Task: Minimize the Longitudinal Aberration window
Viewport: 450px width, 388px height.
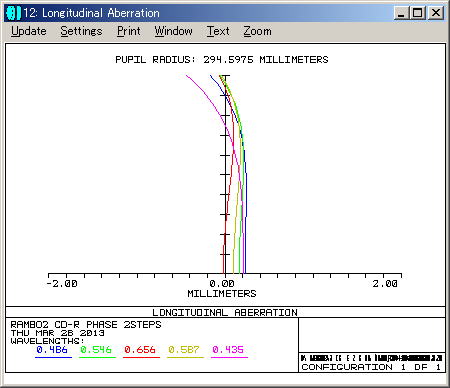Action: pos(401,13)
